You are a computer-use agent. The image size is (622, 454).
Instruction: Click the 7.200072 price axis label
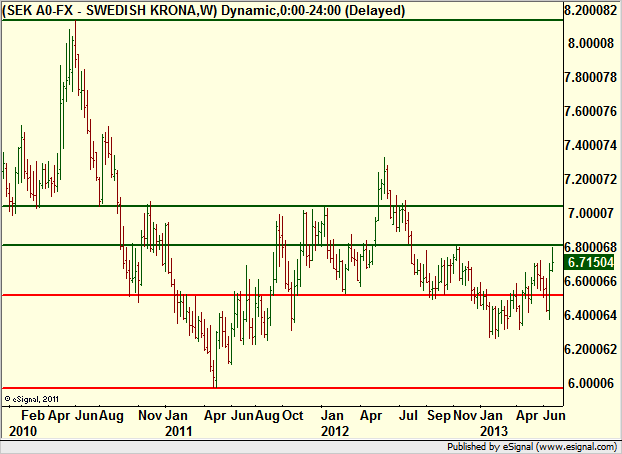[x=591, y=179]
